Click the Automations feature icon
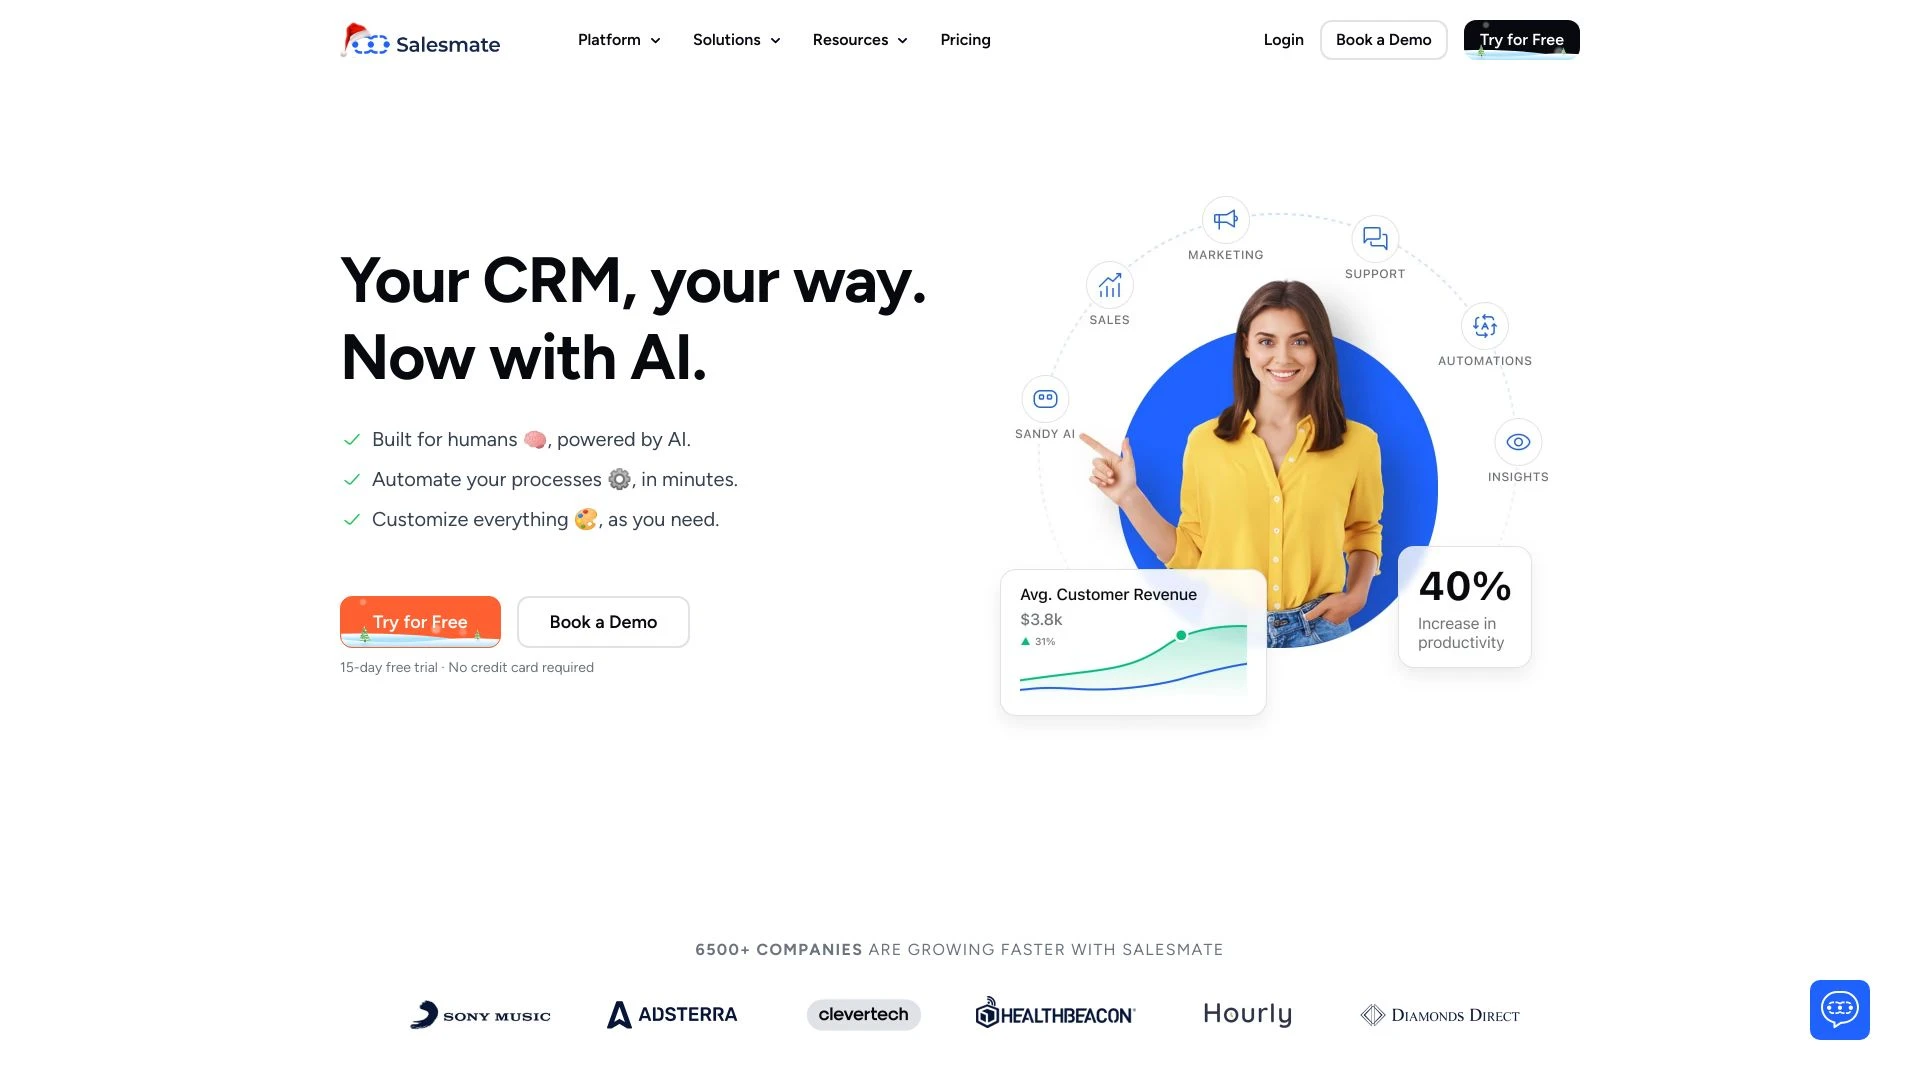The width and height of the screenshot is (1920, 1080). (1484, 326)
